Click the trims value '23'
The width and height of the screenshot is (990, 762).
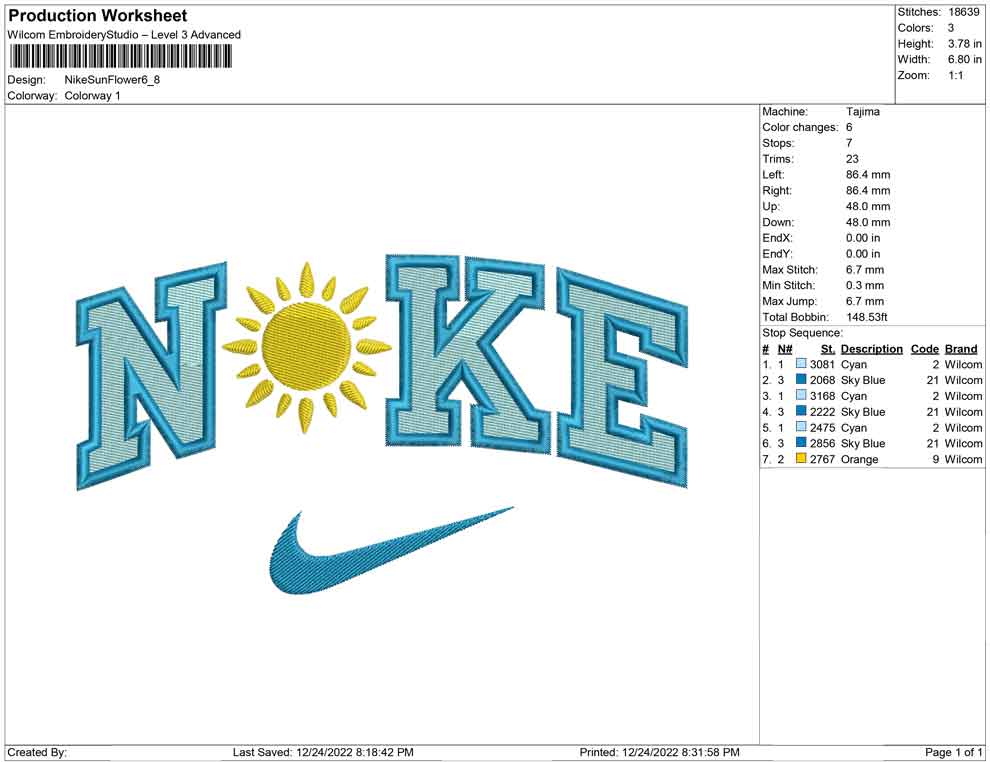(852, 159)
